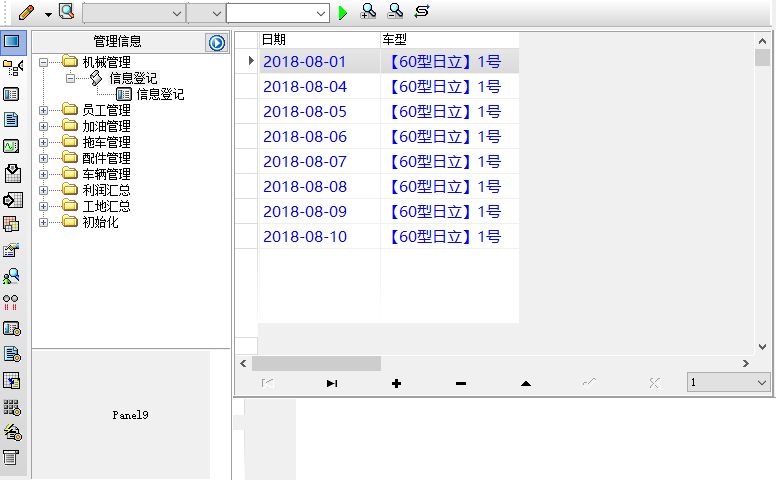Select the form with gear sidebar icon
Image resolution: width=776 pixels, height=480 pixels.
(x=12, y=329)
